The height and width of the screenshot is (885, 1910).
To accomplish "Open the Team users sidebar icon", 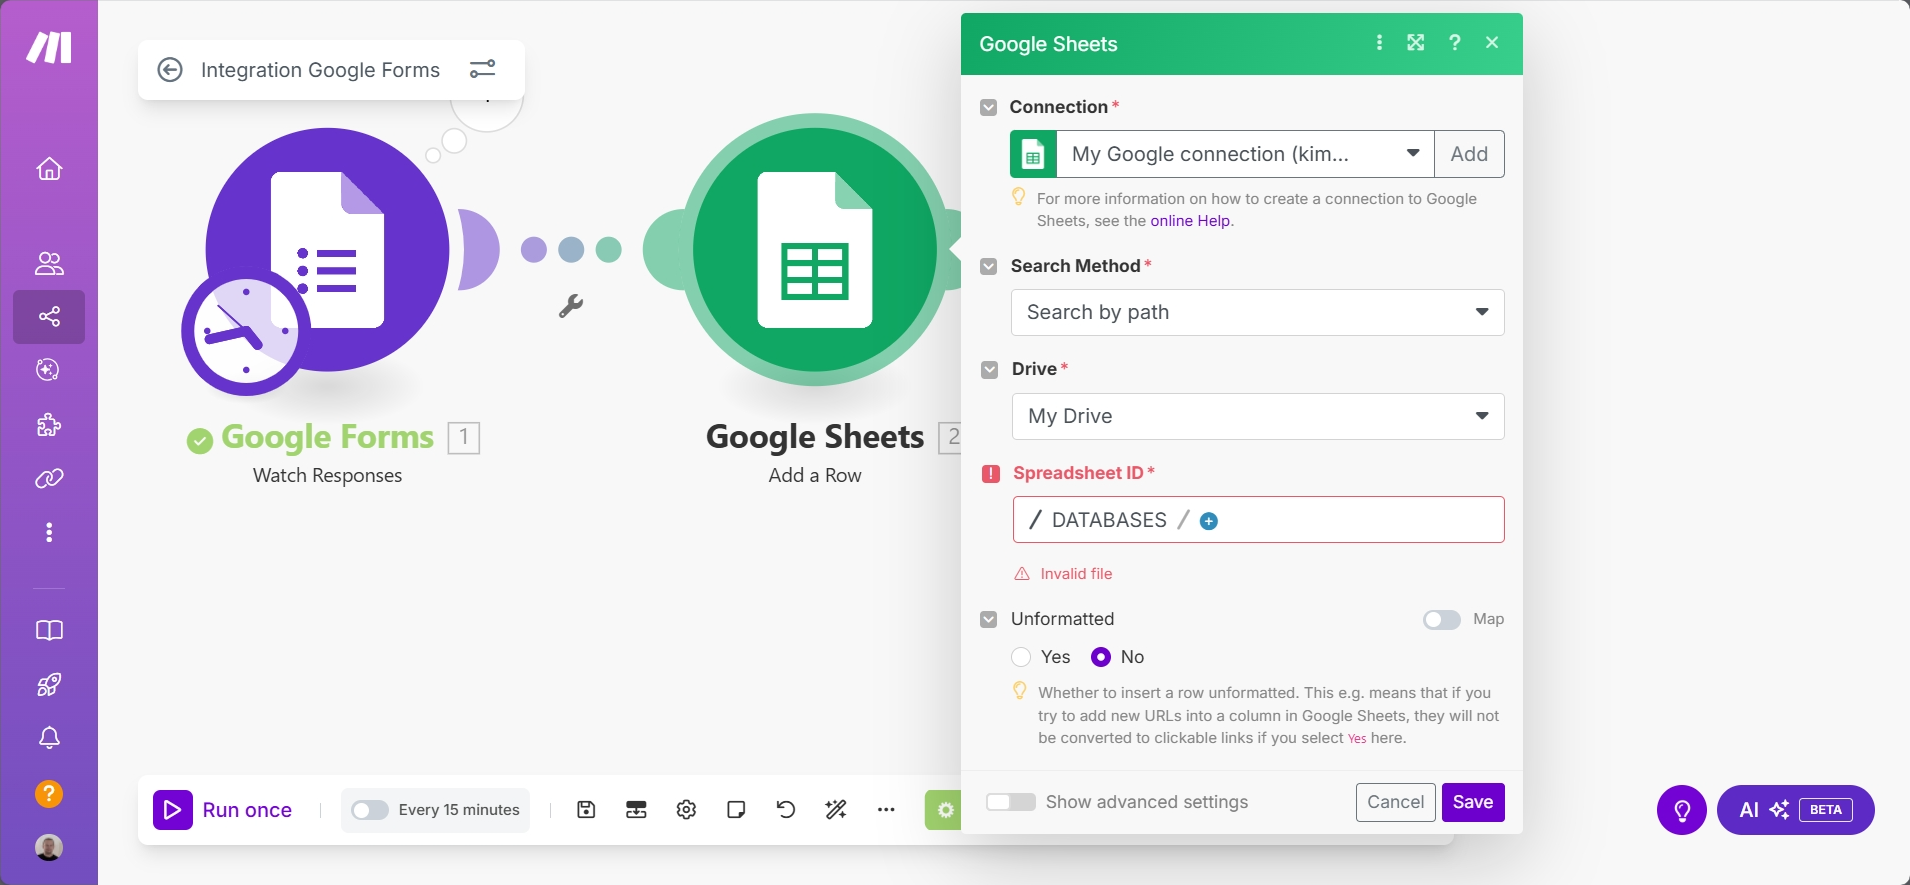I will (x=49, y=264).
